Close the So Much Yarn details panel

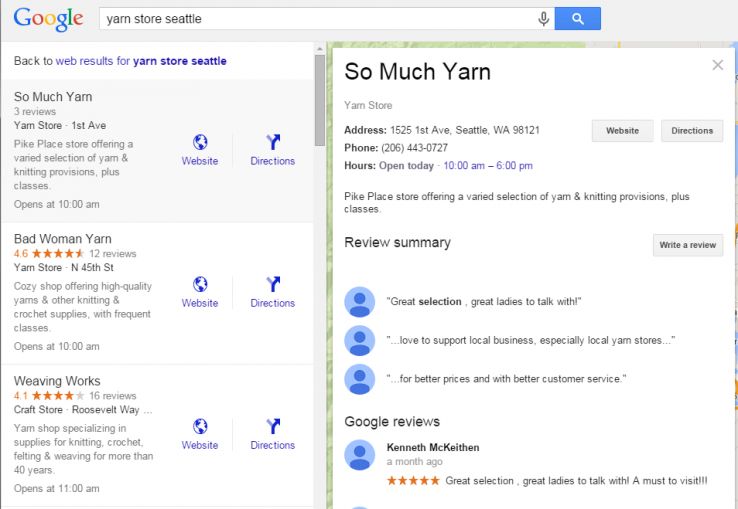717,65
